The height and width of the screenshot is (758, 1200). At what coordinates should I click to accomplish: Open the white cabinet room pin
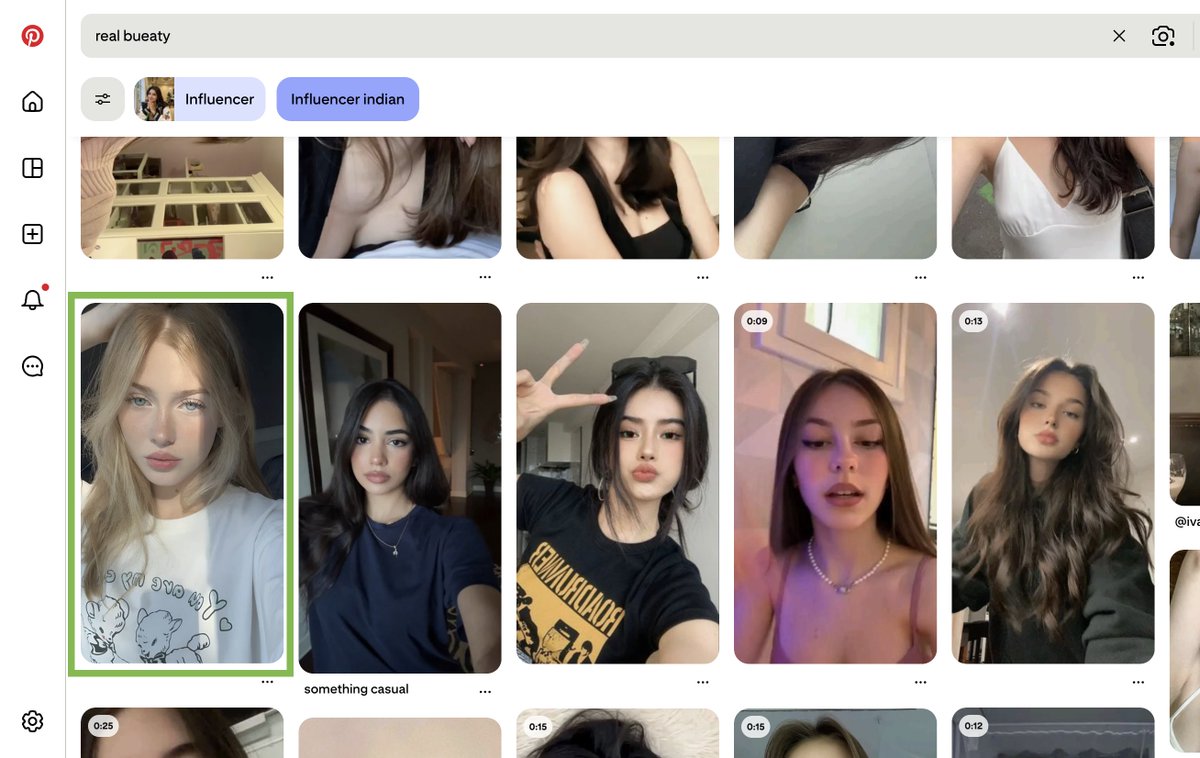point(182,198)
